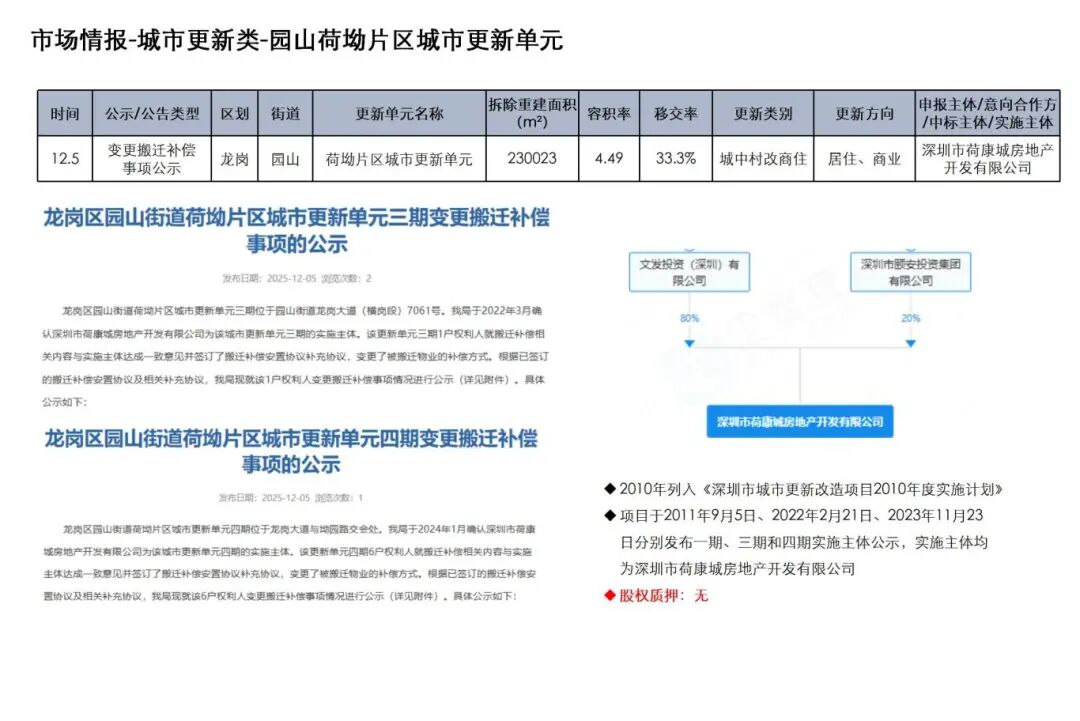Select the table cell showing 230023
Viewport: 1080px width, 721px height.
532,159
